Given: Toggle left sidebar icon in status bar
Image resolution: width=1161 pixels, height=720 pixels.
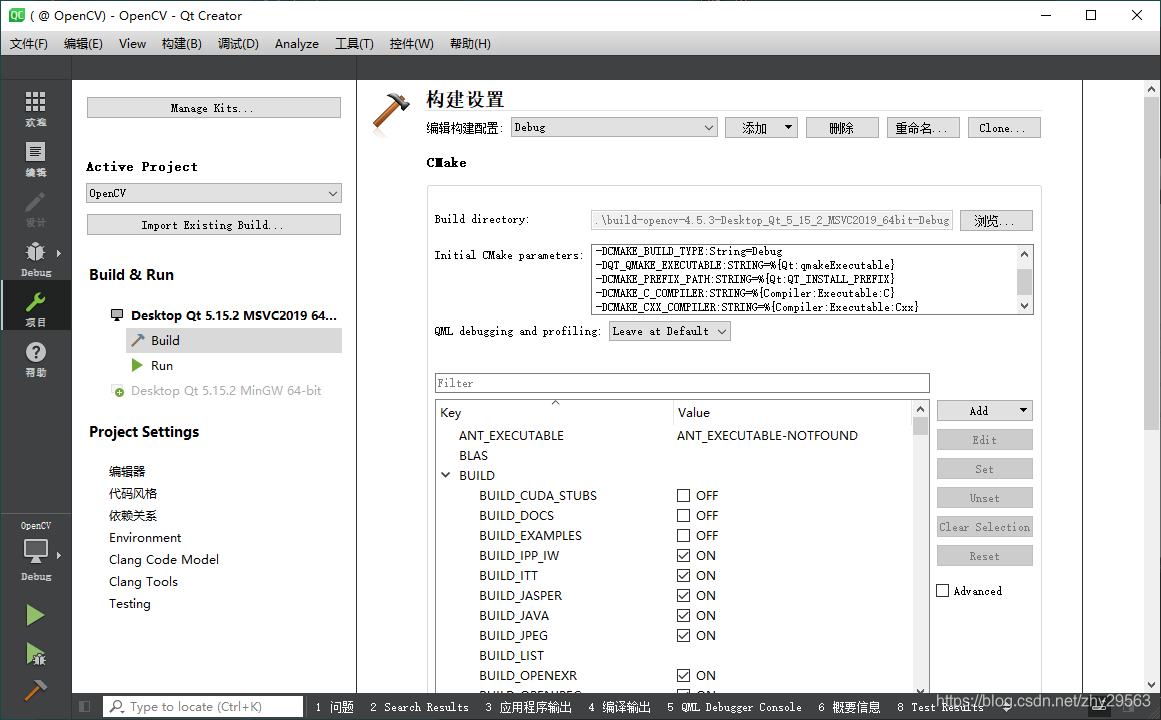Looking at the screenshot, I should pos(84,707).
